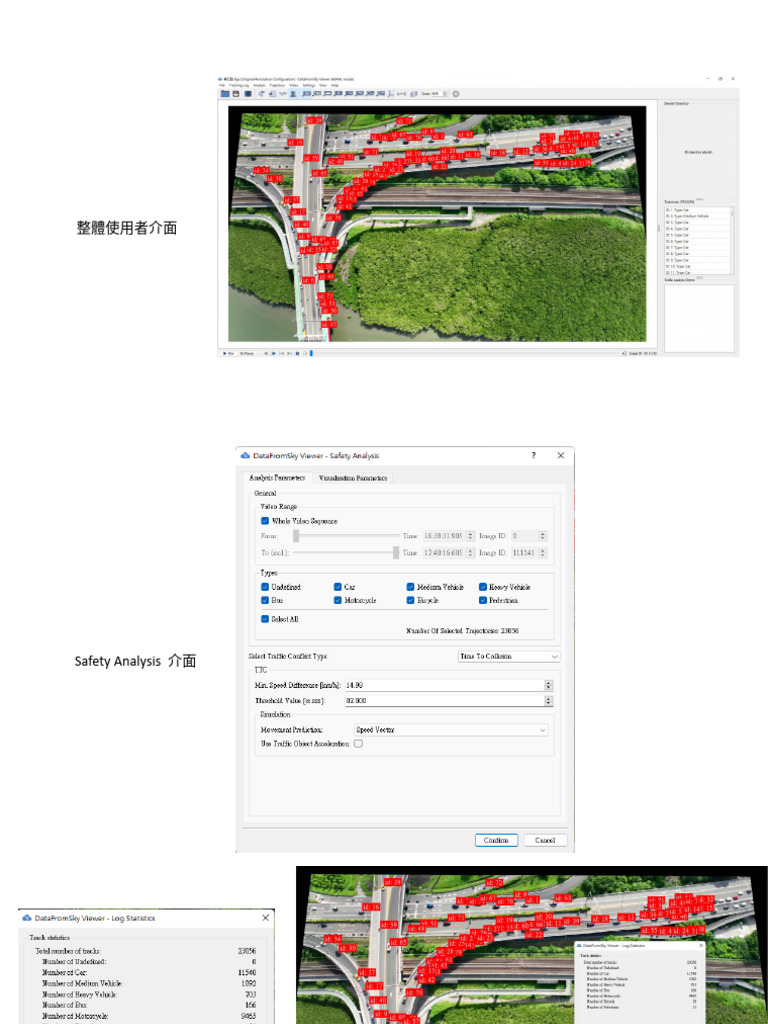
Task: Click the Cancel button
Action: tap(545, 840)
